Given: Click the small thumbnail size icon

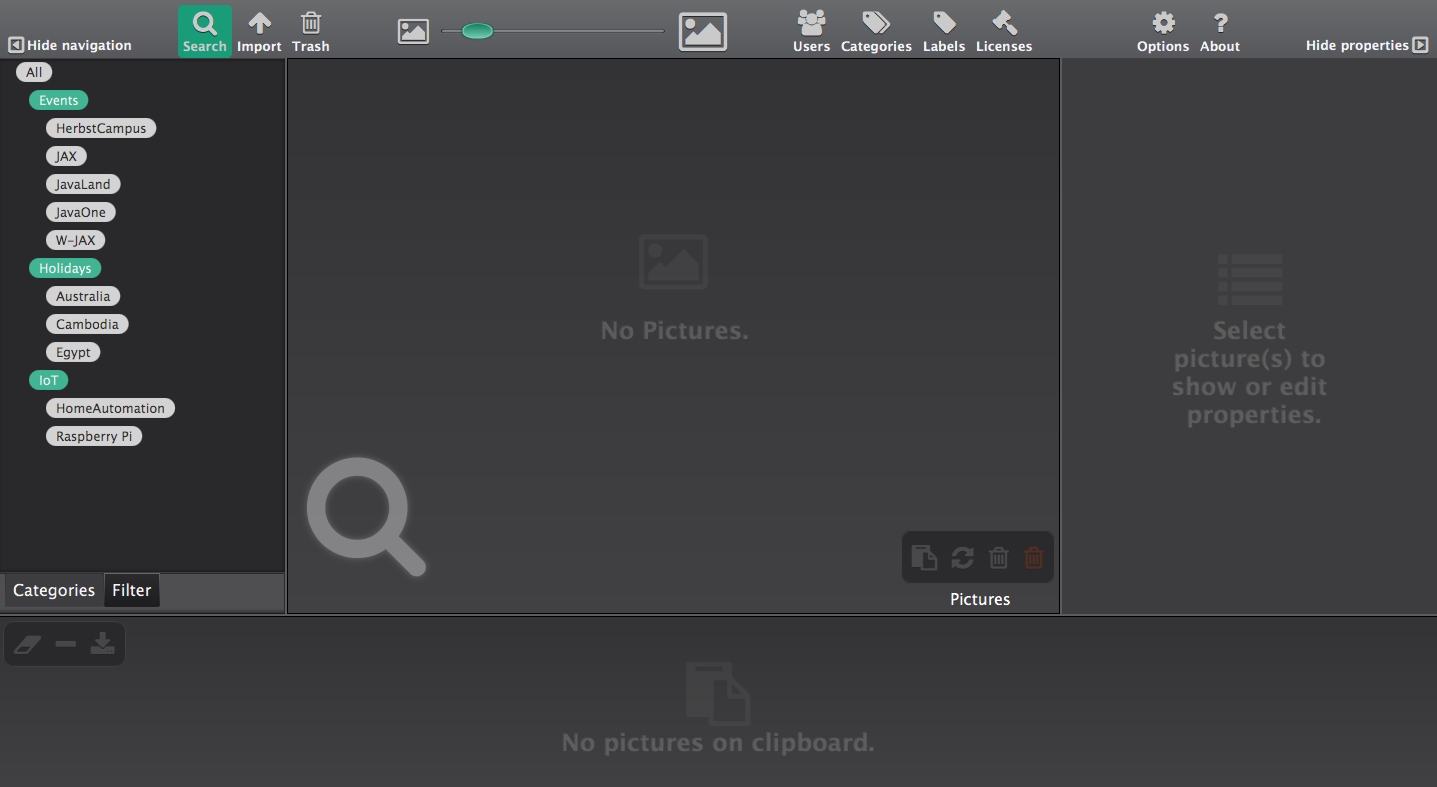Looking at the screenshot, I should (413, 32).
